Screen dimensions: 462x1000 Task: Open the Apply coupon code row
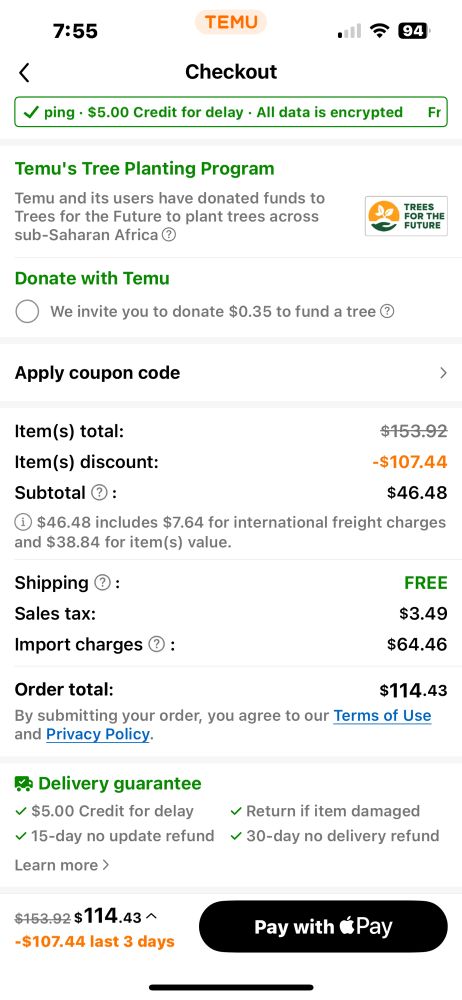(x=231, y=373)
